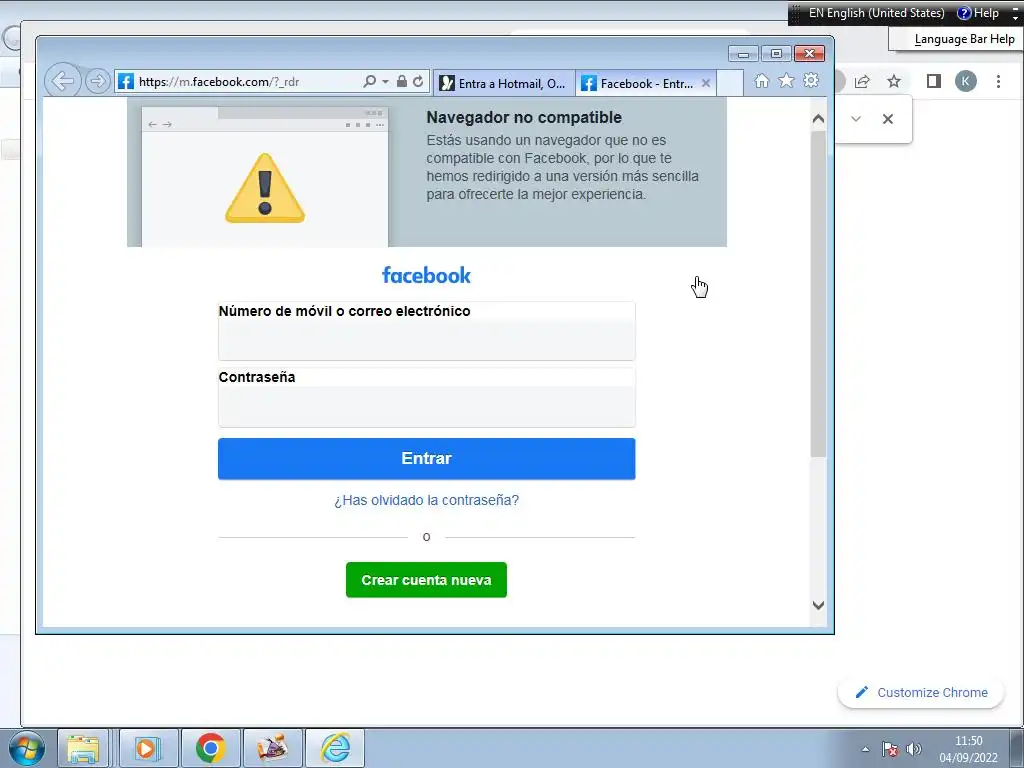Click the Action Center flag icon

[889, 749]
